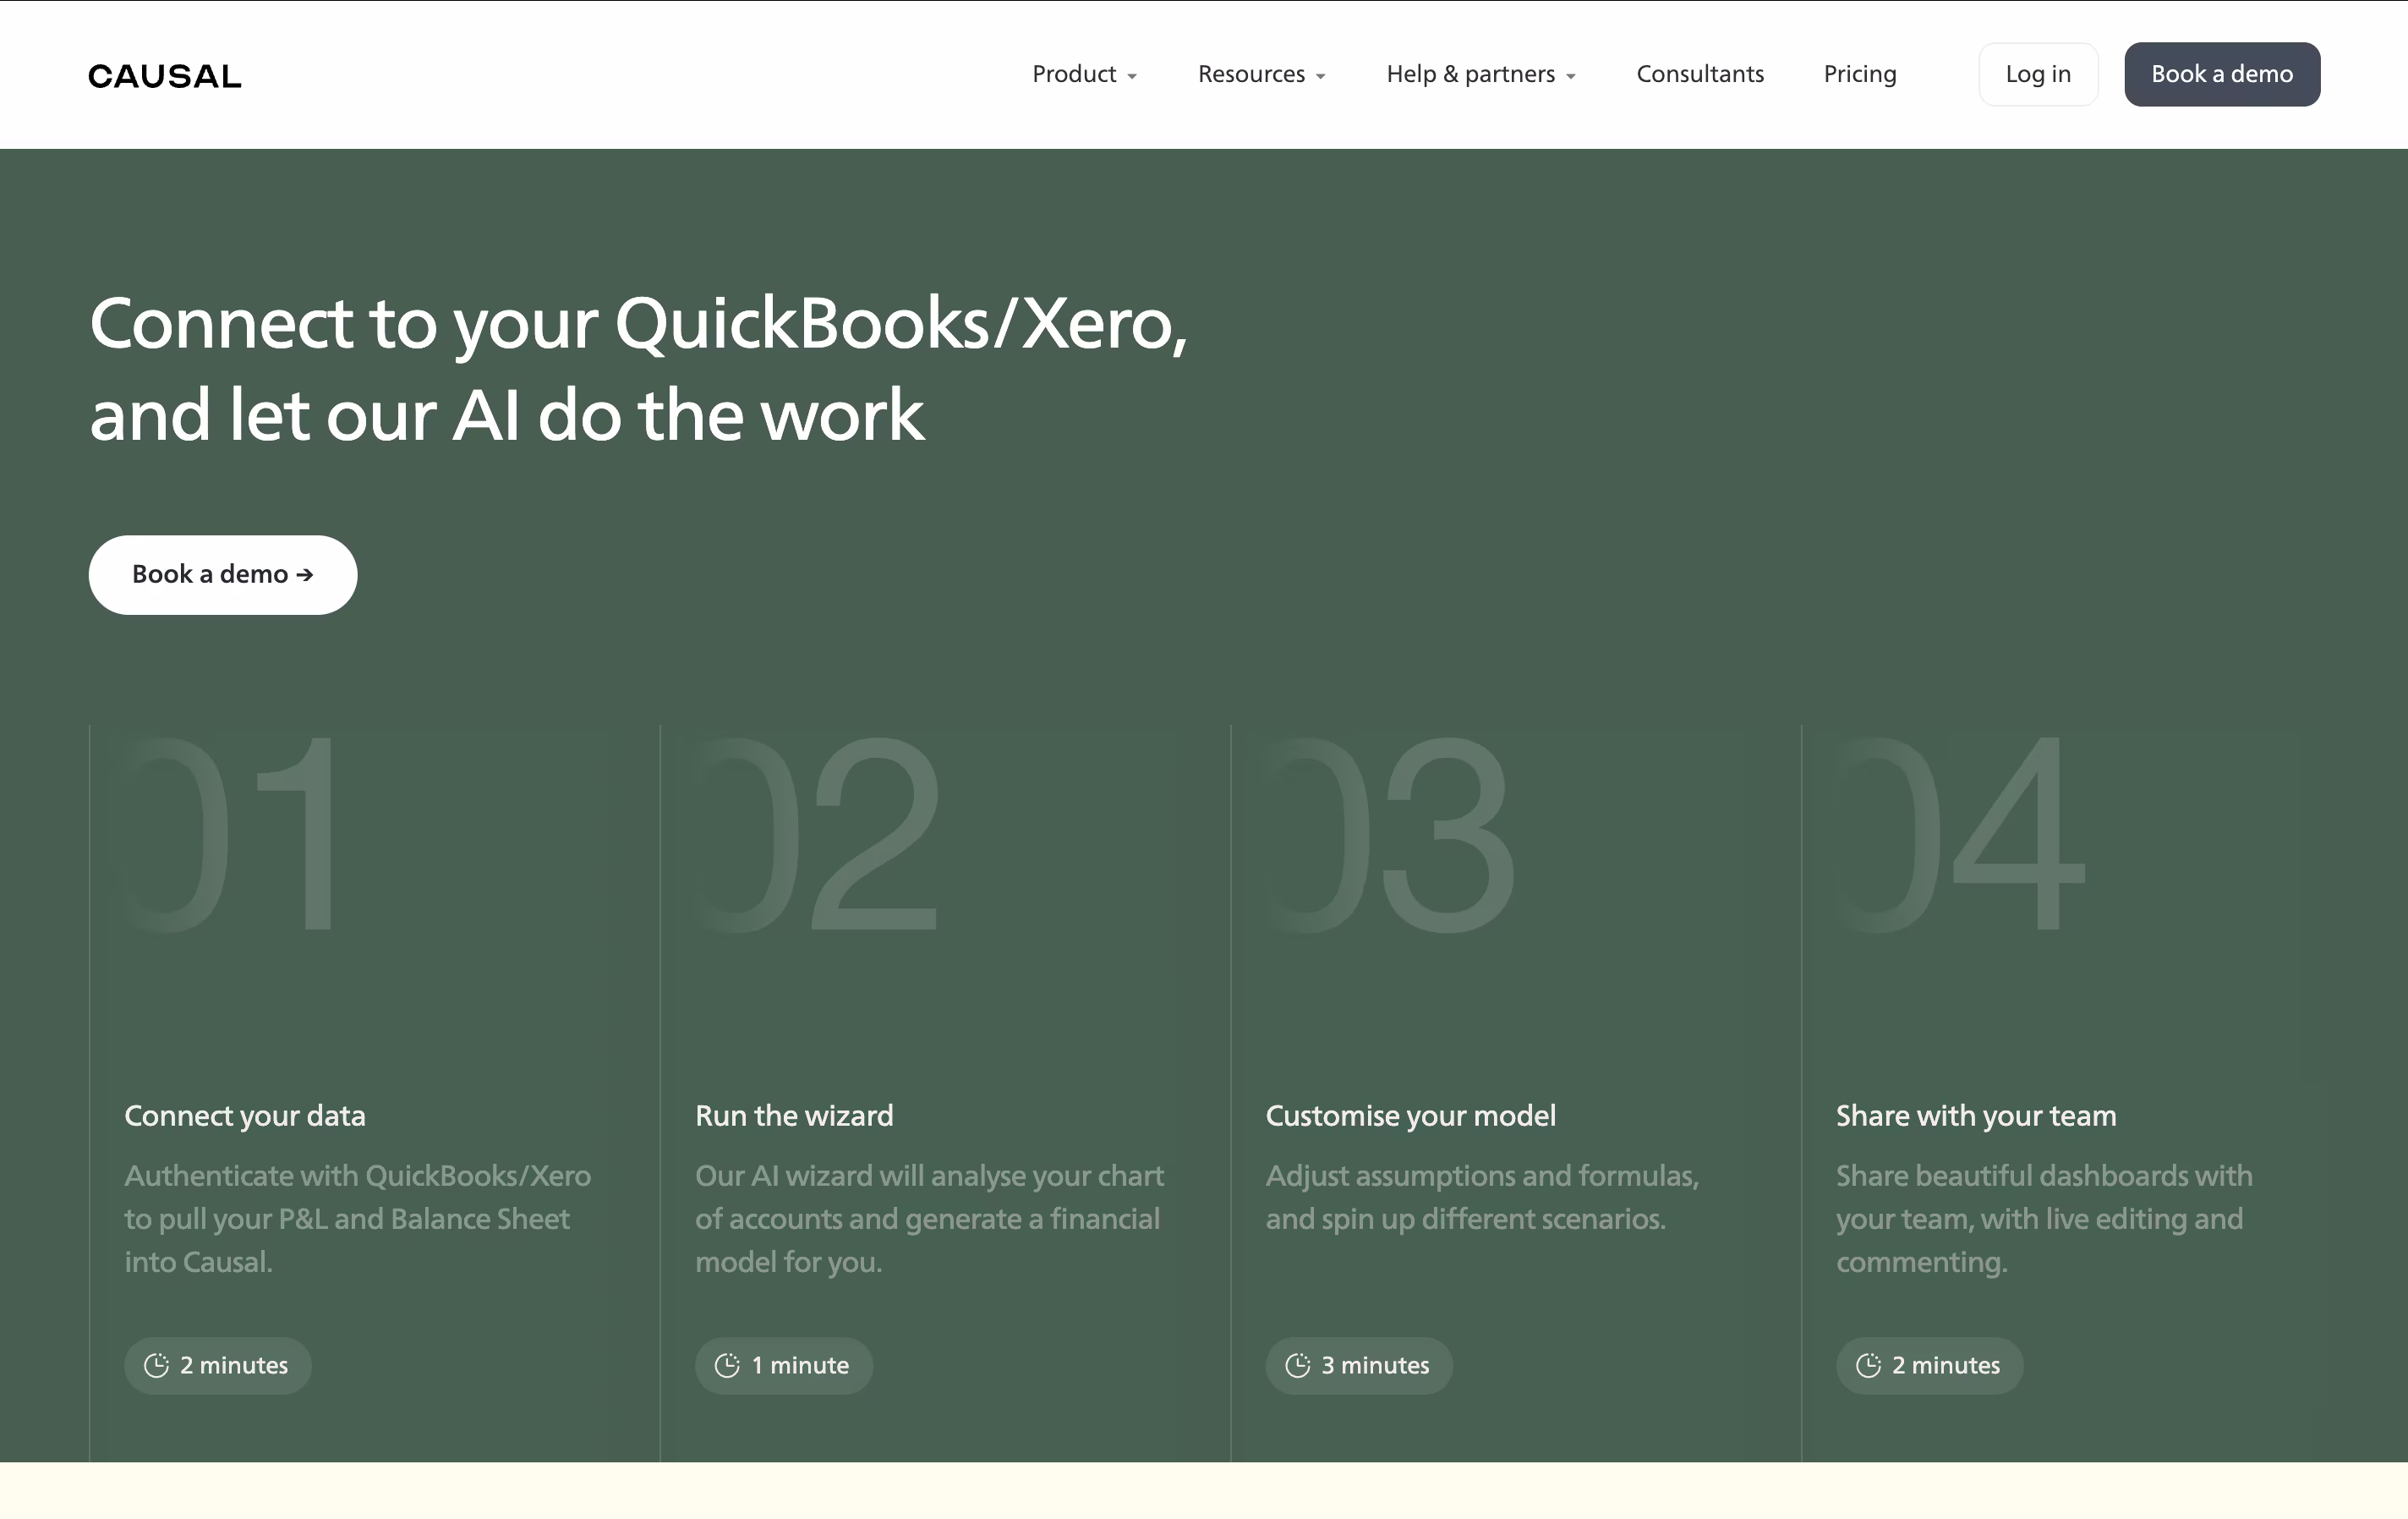The image size is (2408, 1519).
Task: Click the "1 minute" time badge text
Action: (800, 1365)
